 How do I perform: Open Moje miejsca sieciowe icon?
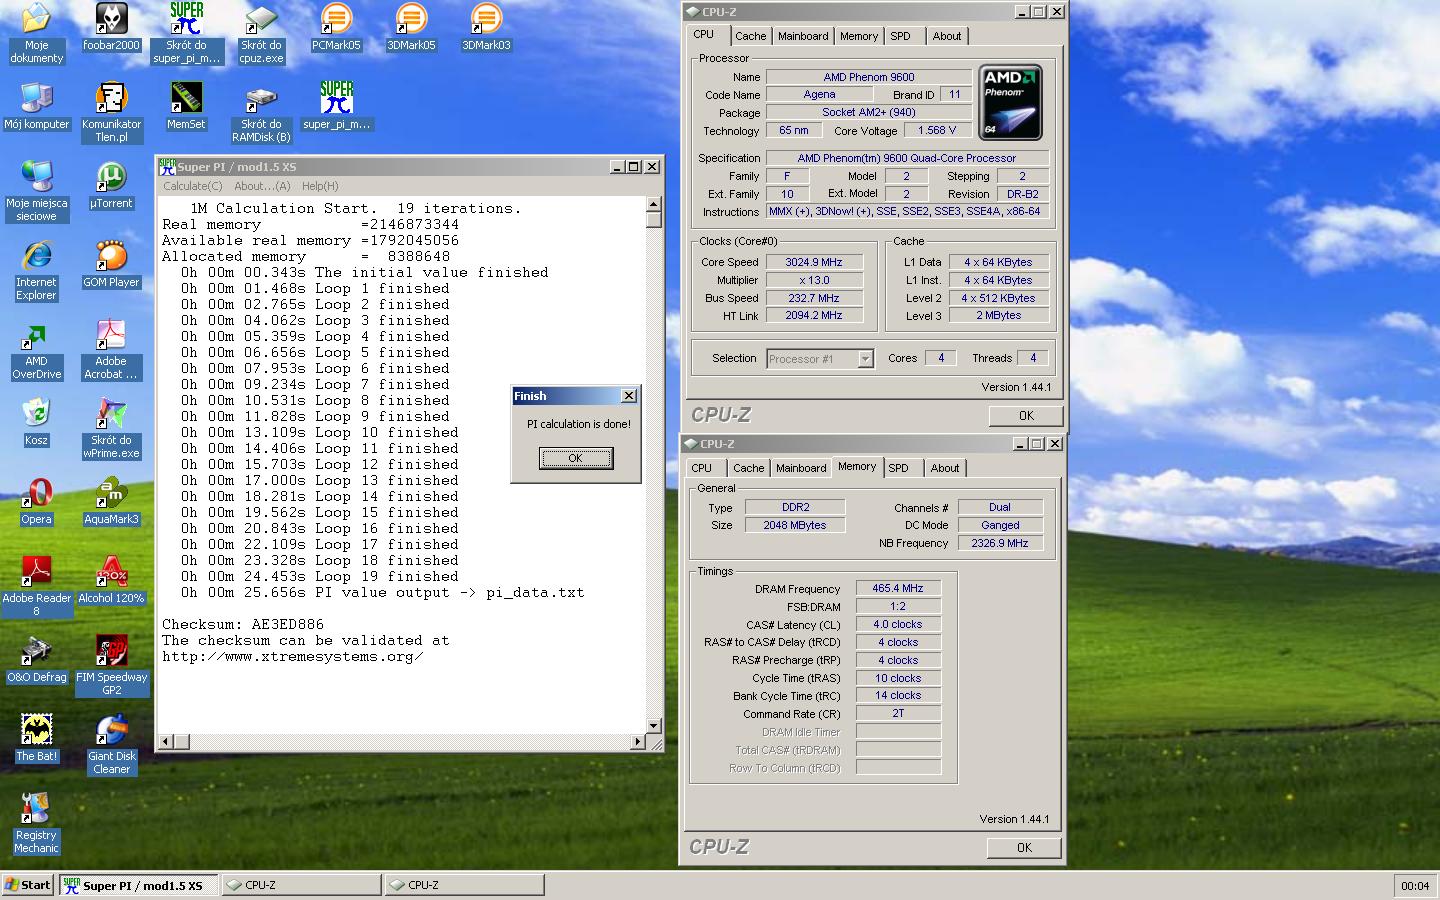[x=36, y=192]
